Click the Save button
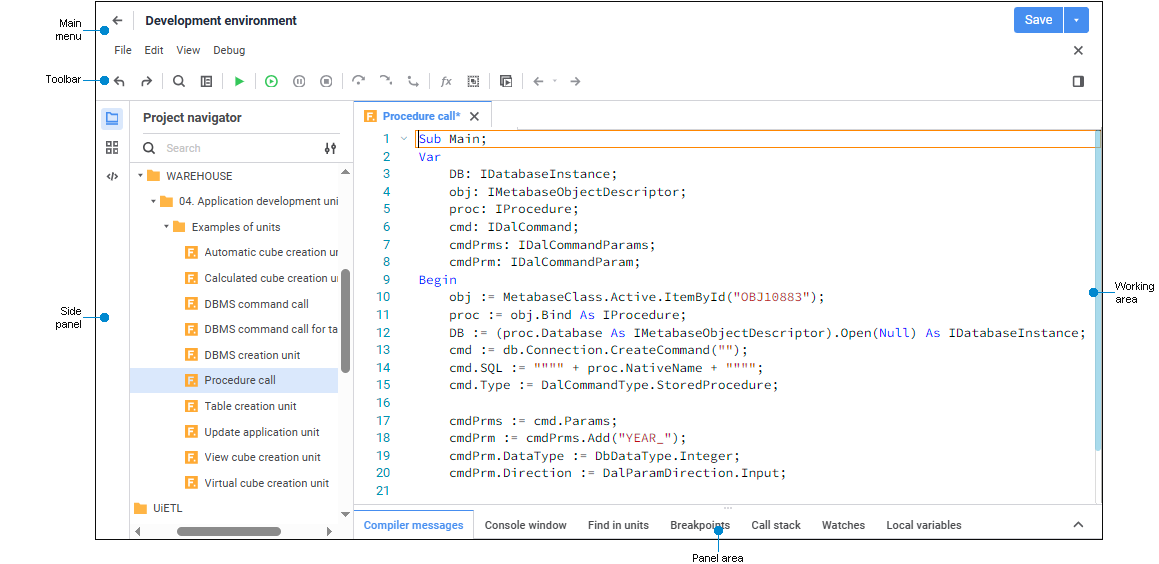This screenshot has height=564, width=1159. point(1038,20)
